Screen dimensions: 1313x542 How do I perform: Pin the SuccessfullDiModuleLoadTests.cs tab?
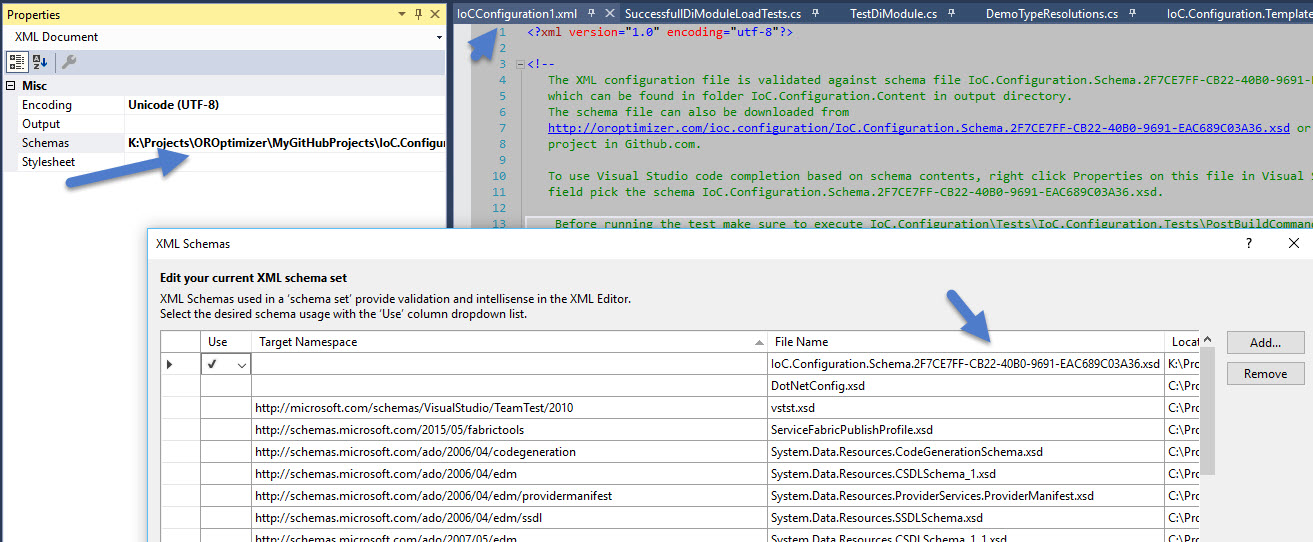coord(816,14)
